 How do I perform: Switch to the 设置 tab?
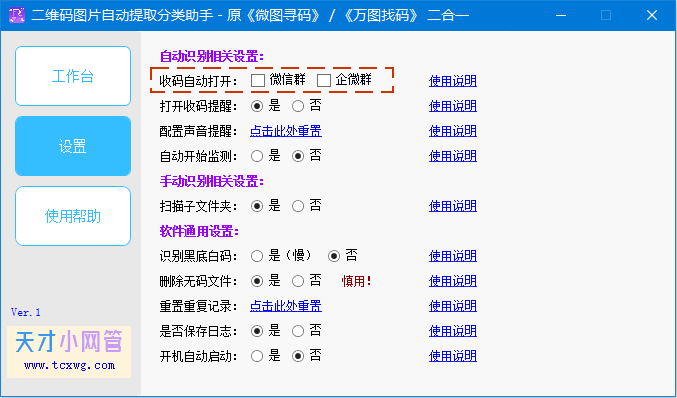[73, 146]
